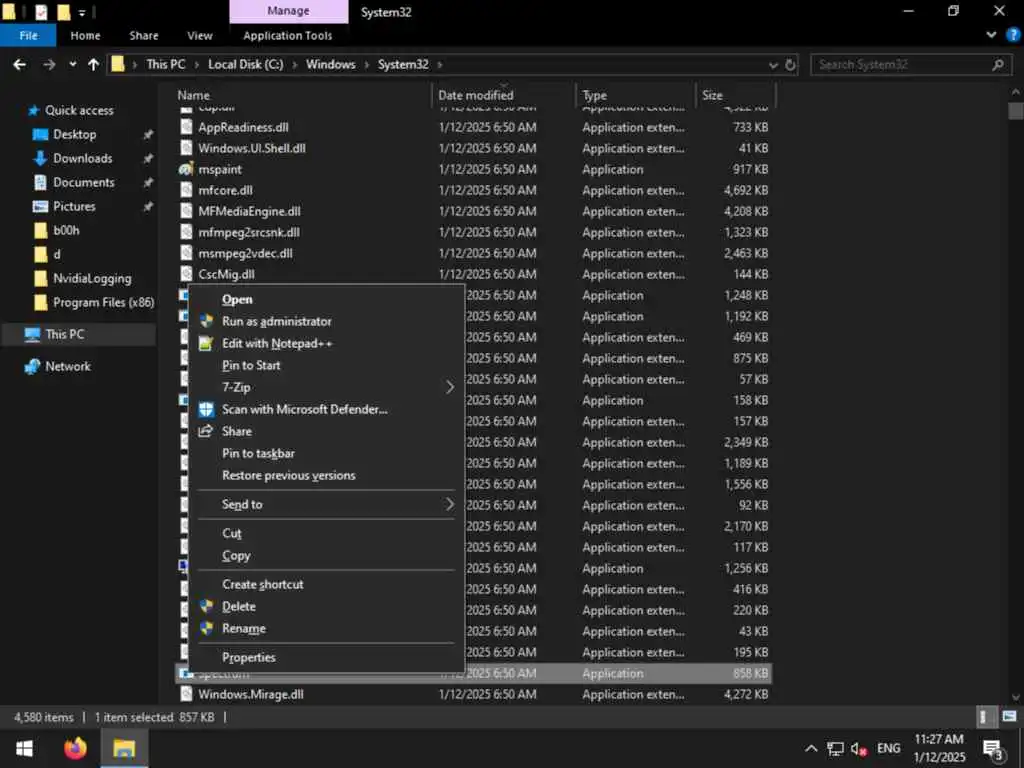Launch Firefox from the taskbar
The image size is (1024, 768).
click(x=76, y=748)
